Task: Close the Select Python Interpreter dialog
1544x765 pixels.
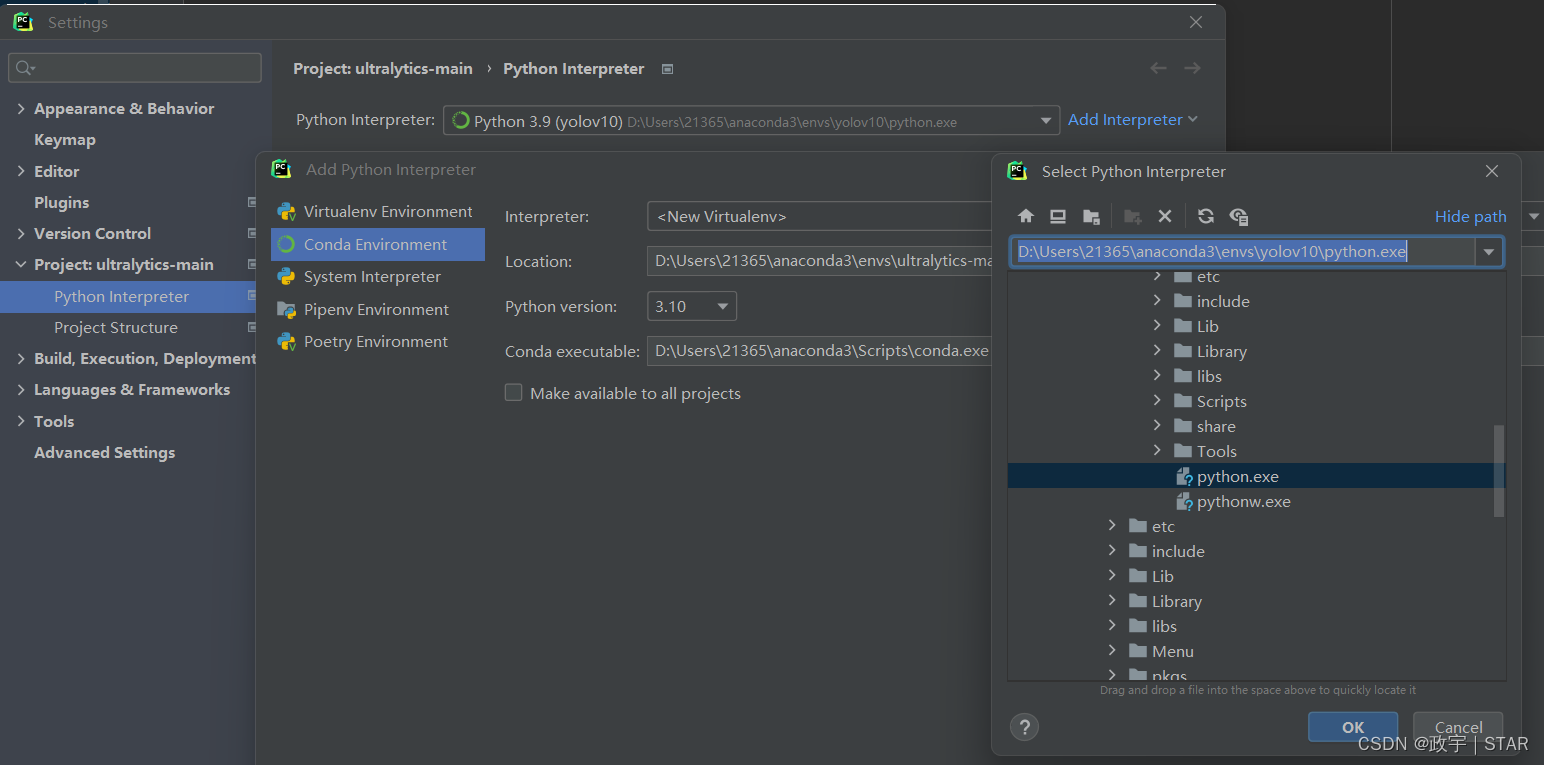Action: tap(1491, 172)
